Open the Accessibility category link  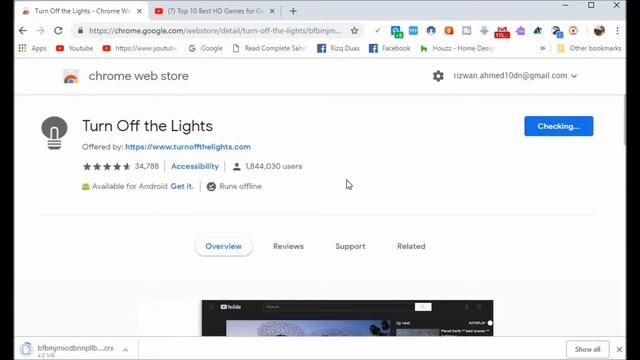tap(195, 167)
